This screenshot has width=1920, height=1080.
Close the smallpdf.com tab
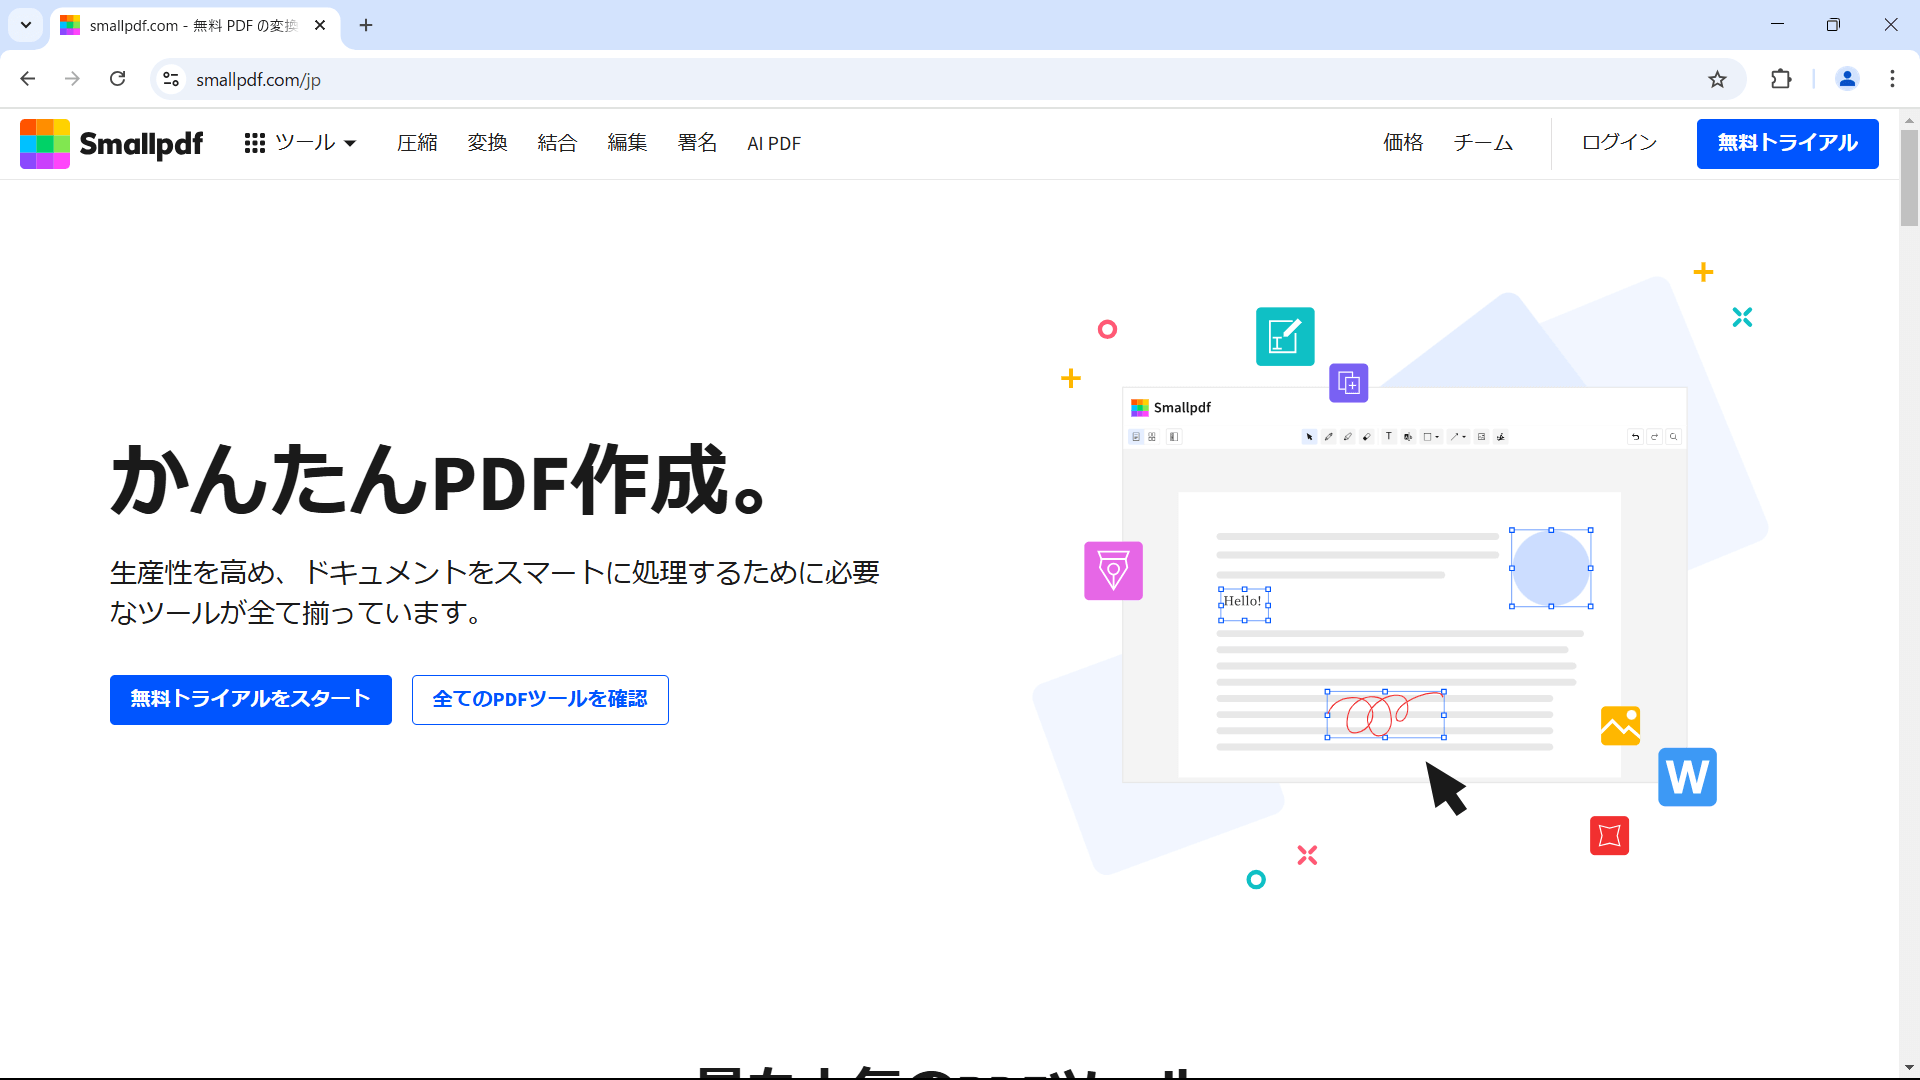coord(320,25)
